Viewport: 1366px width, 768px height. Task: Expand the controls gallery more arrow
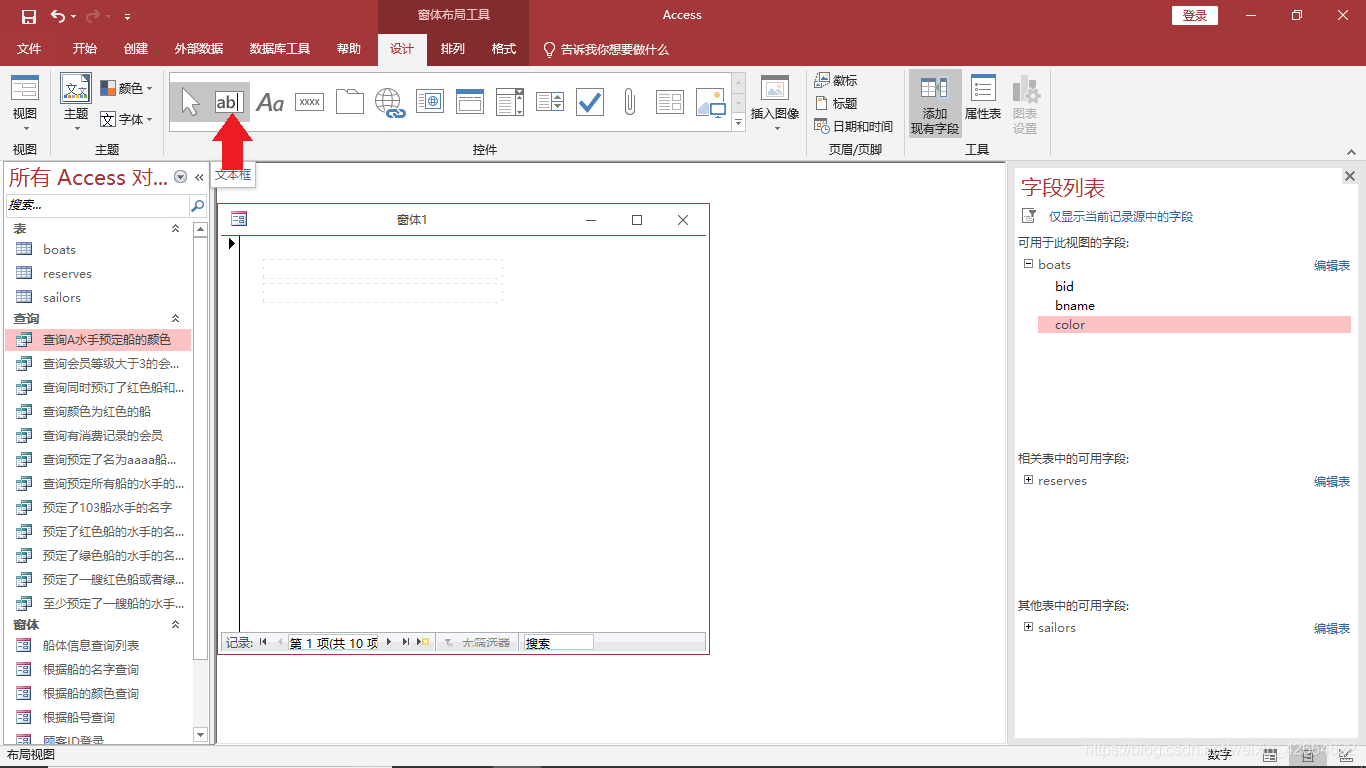point(739,123)
